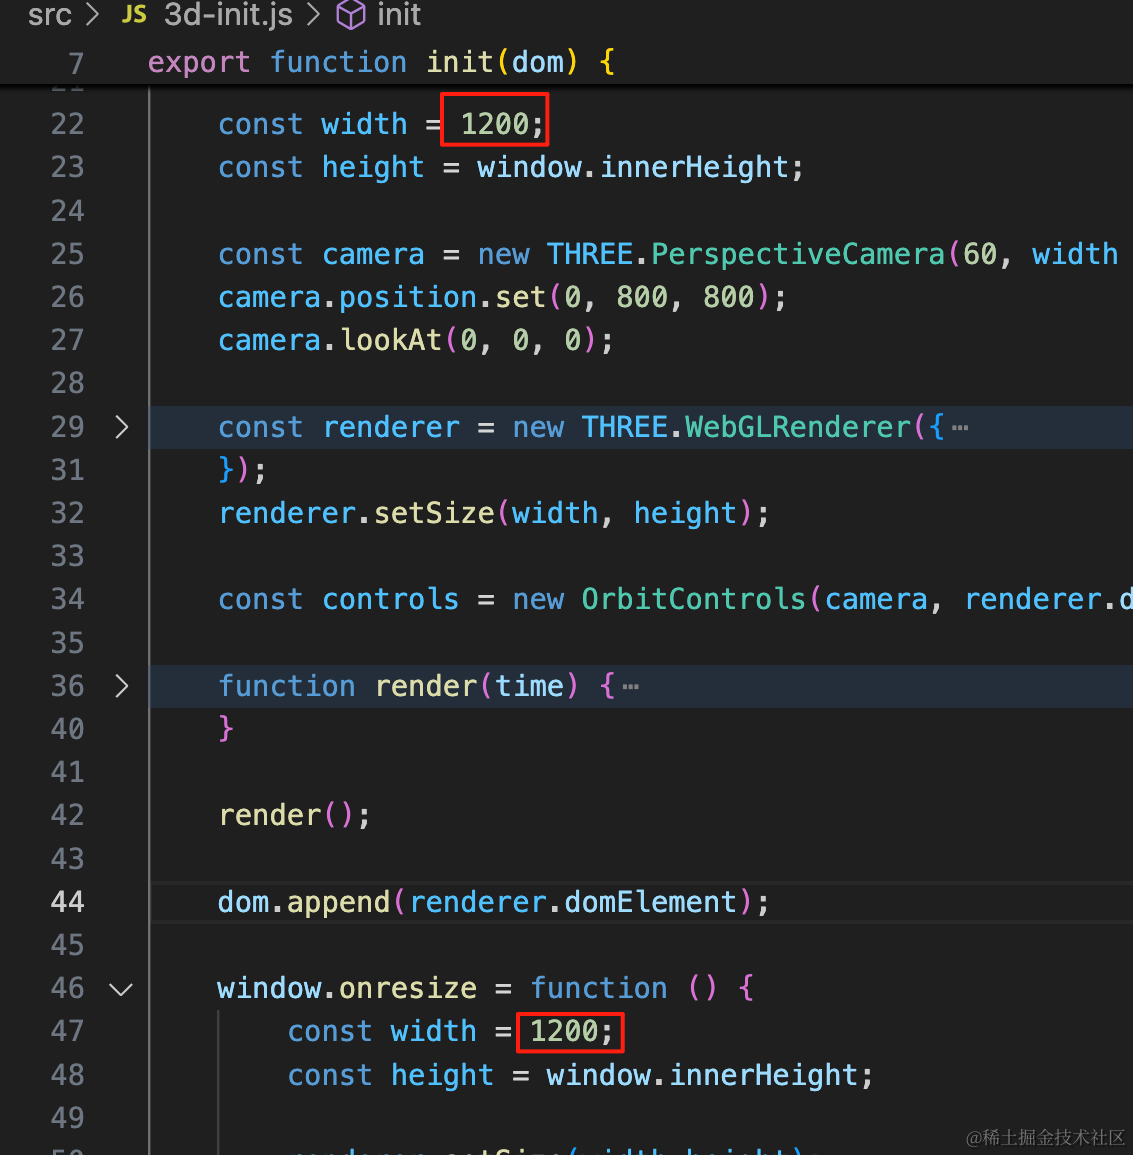The image size is (1134, 1156).
Task: Expand the folded renderer block on line 29
Action: coord(122,427)
